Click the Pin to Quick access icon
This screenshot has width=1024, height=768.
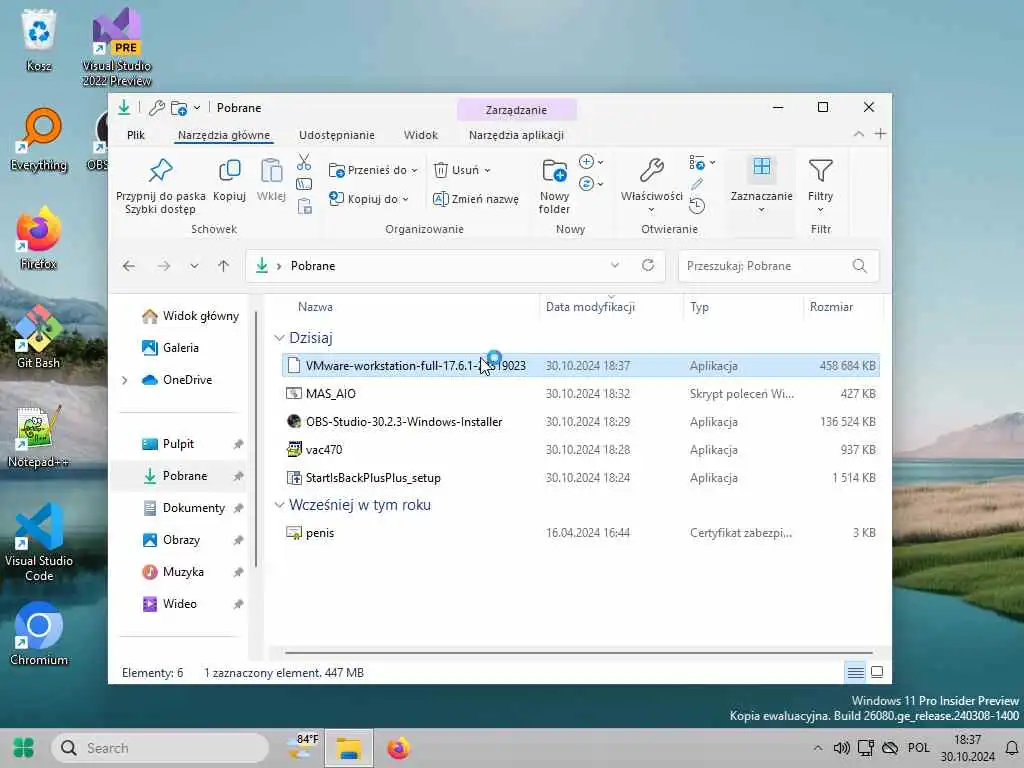[x=161, y=170]
